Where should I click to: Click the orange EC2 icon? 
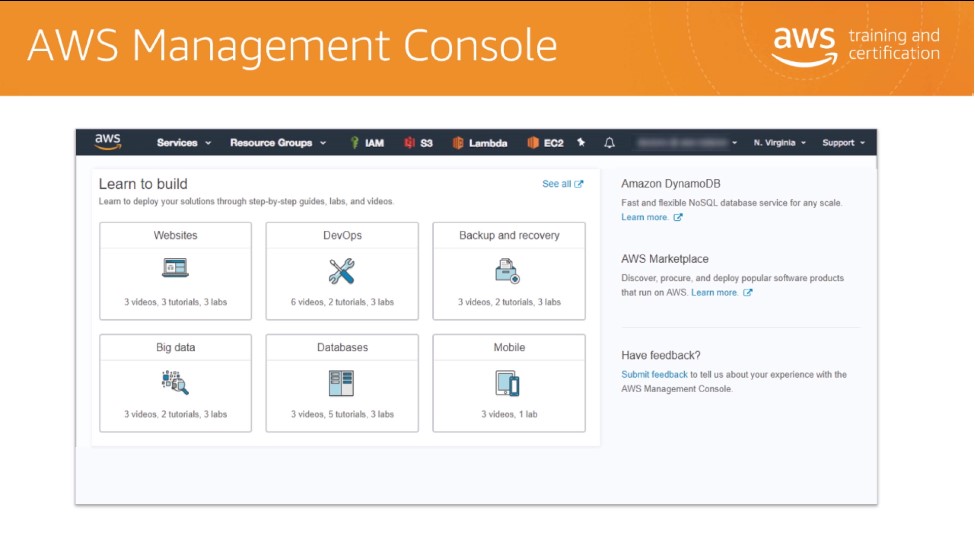[533, 143]
